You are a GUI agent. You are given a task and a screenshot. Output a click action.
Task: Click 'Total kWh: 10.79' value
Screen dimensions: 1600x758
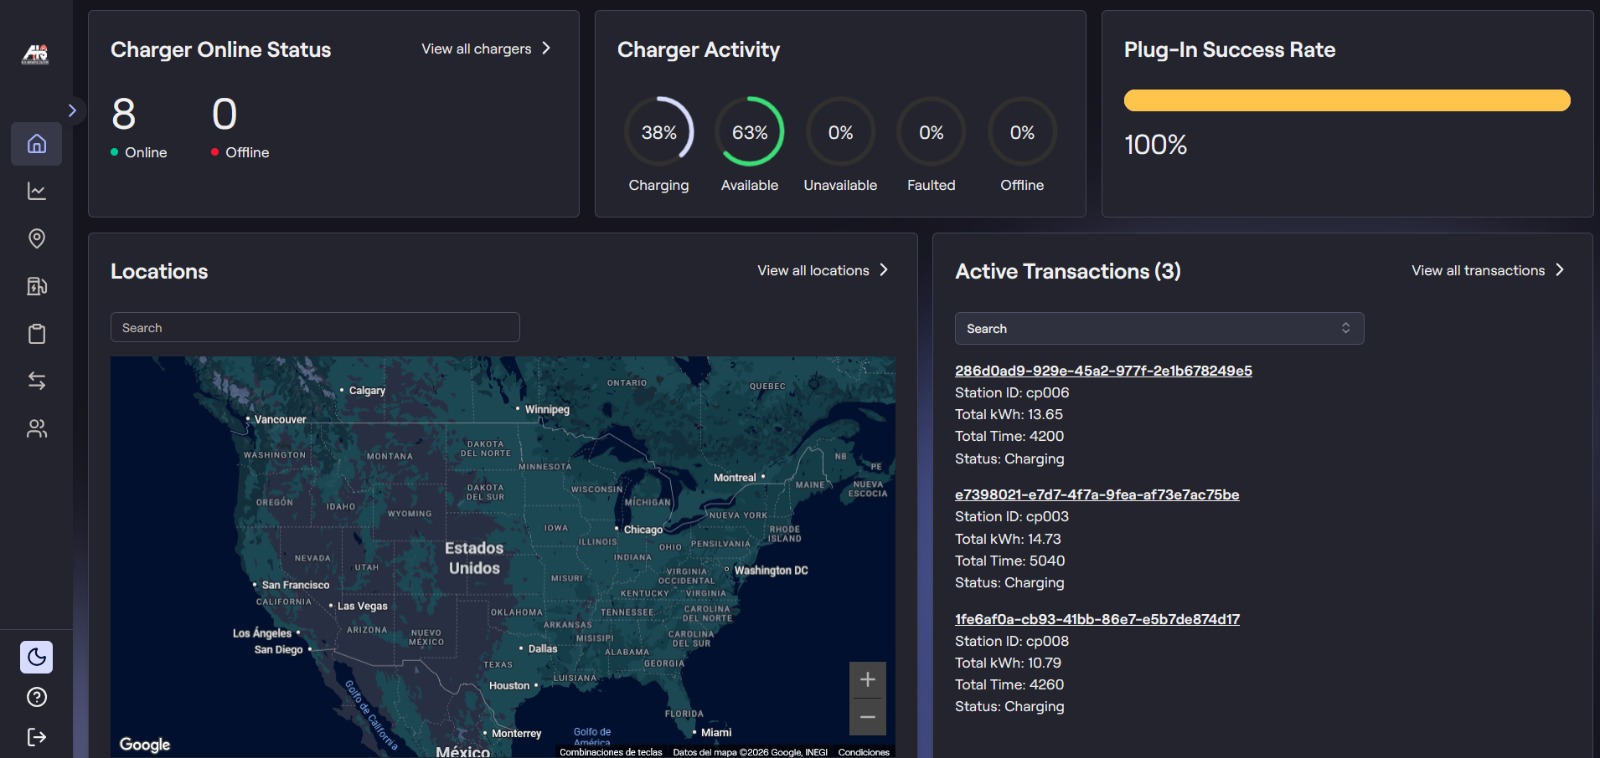click(1008, 662)
